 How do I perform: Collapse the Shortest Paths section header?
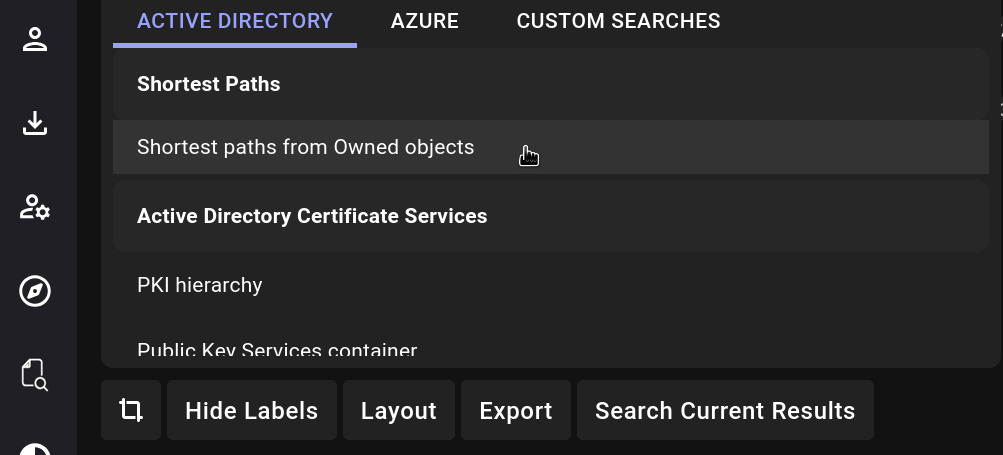pos(551,84)
